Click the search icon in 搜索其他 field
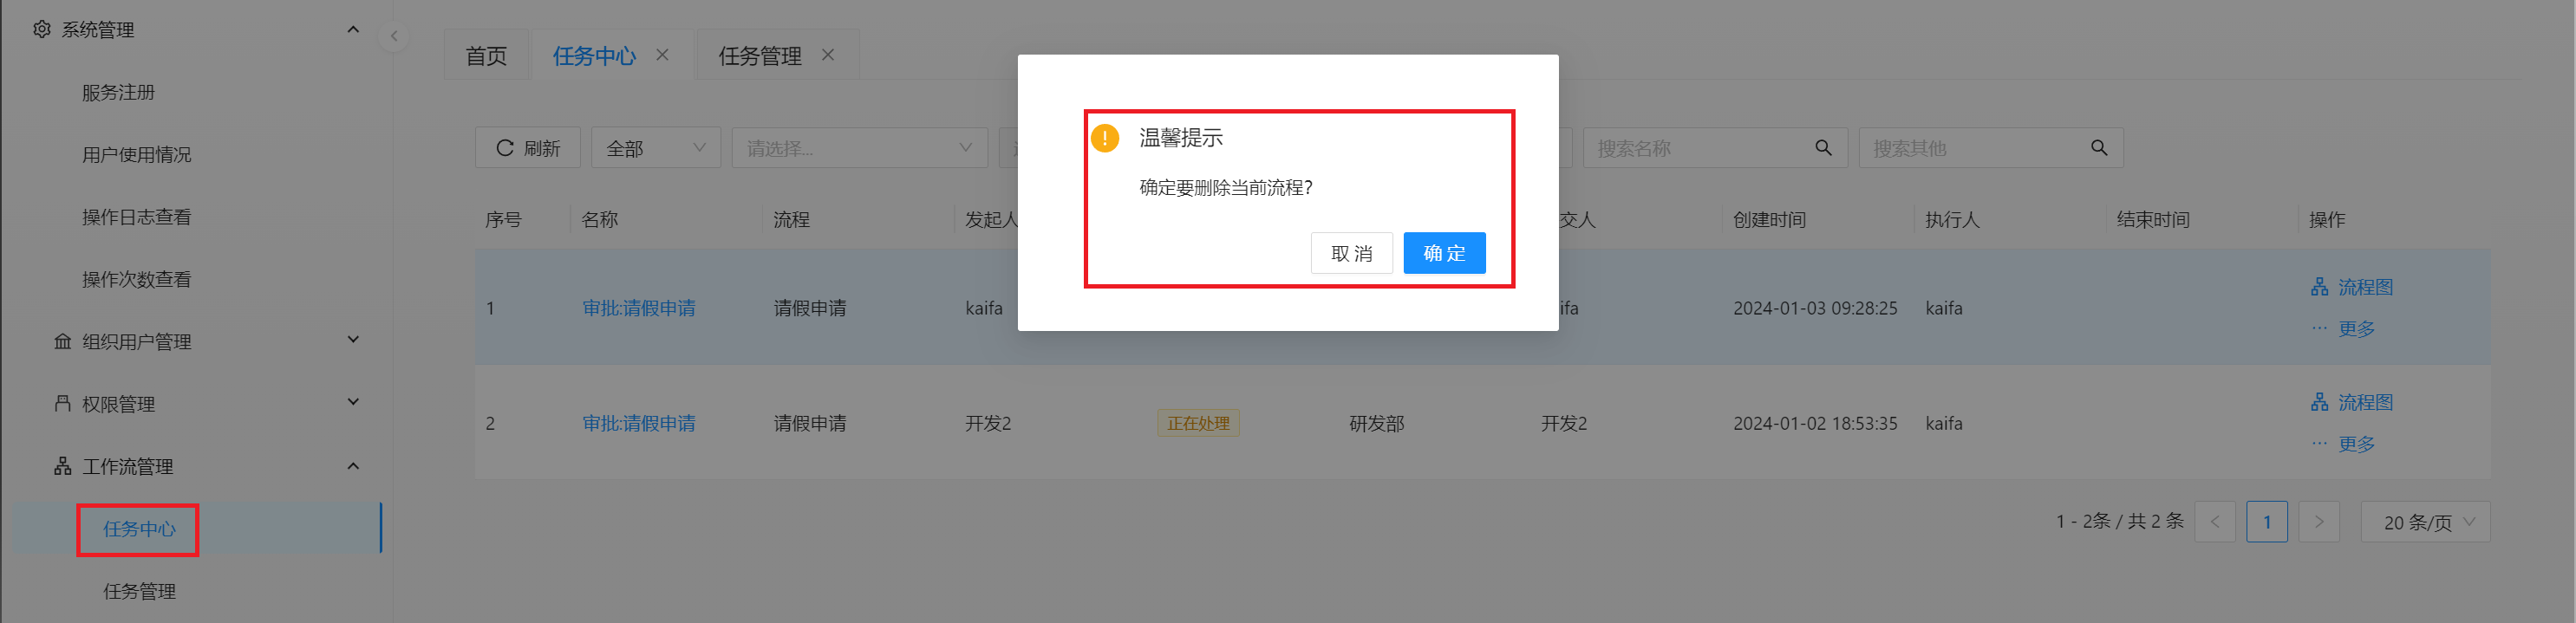Screen dimensions: 2576x623 coord(2098,148)
